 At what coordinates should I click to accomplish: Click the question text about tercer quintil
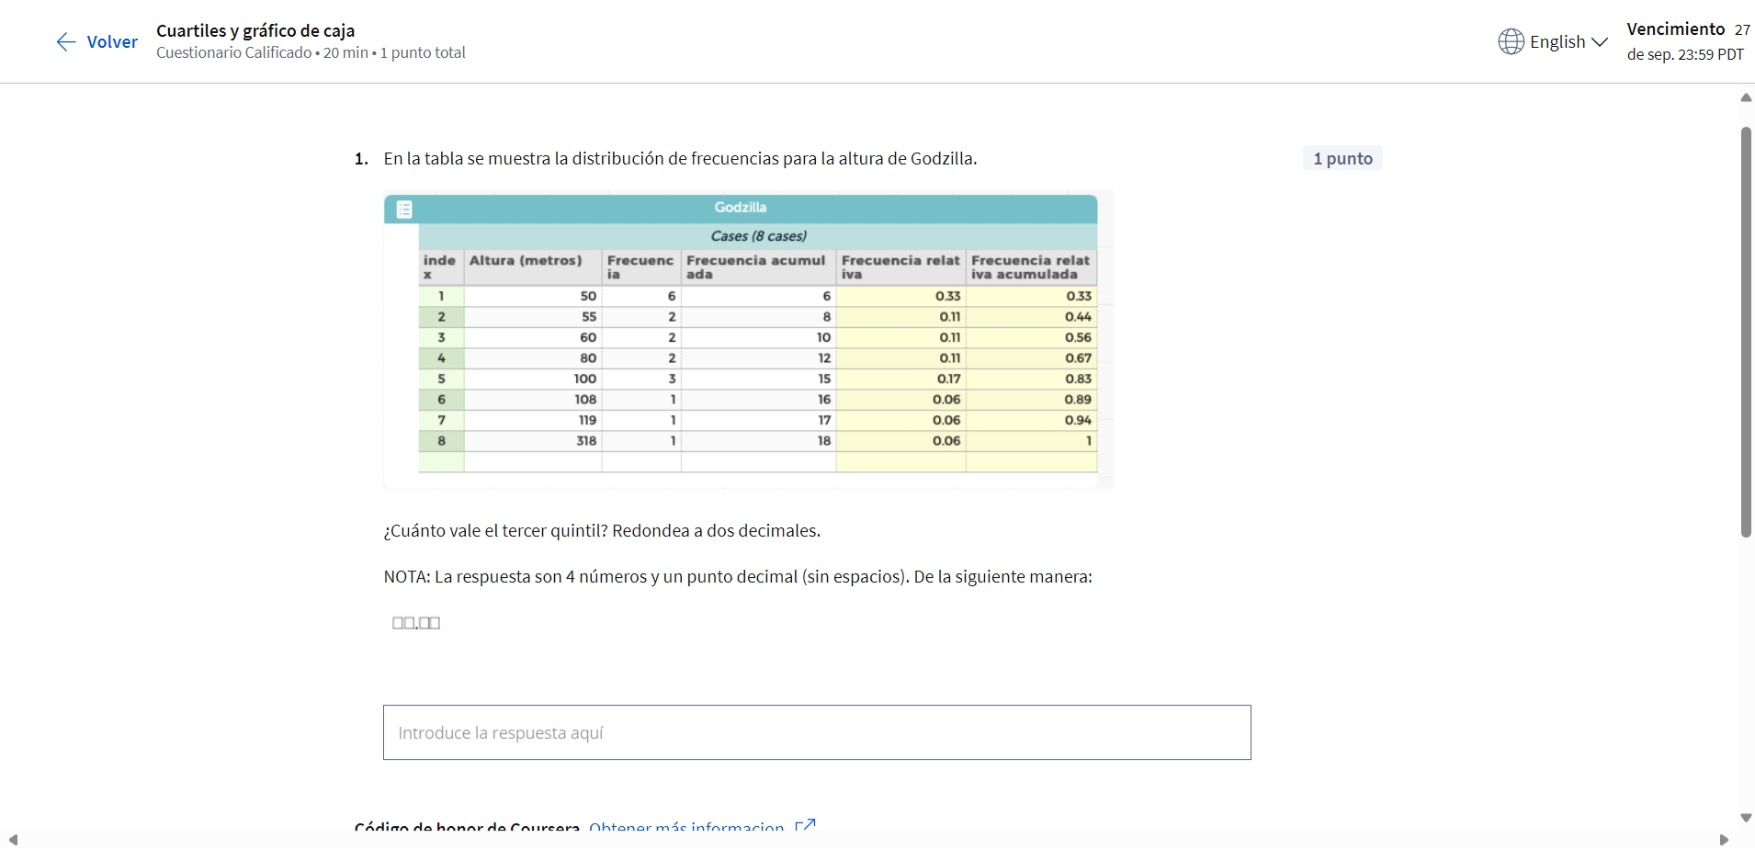pyautogui.click(x=602, y=531)
